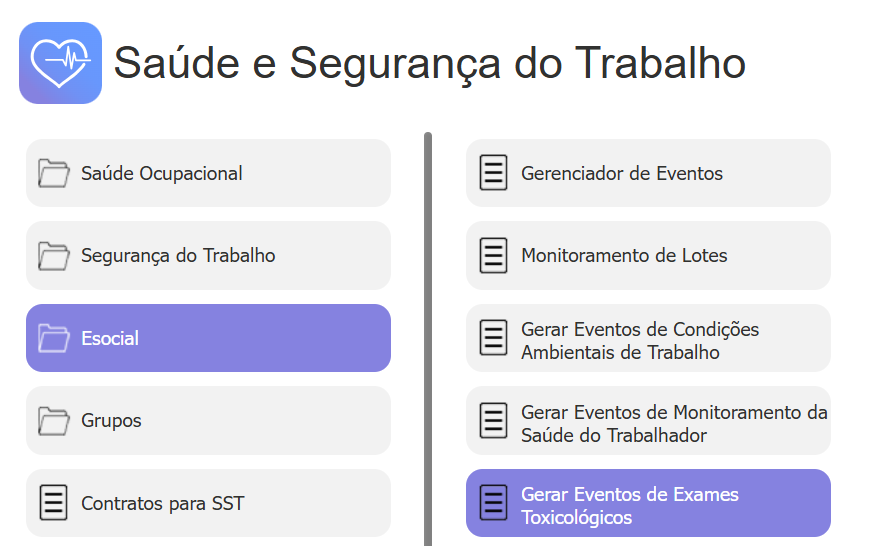882x546 pixels.
Task: Select the Esocial menu item
Action: click(110, 339)
